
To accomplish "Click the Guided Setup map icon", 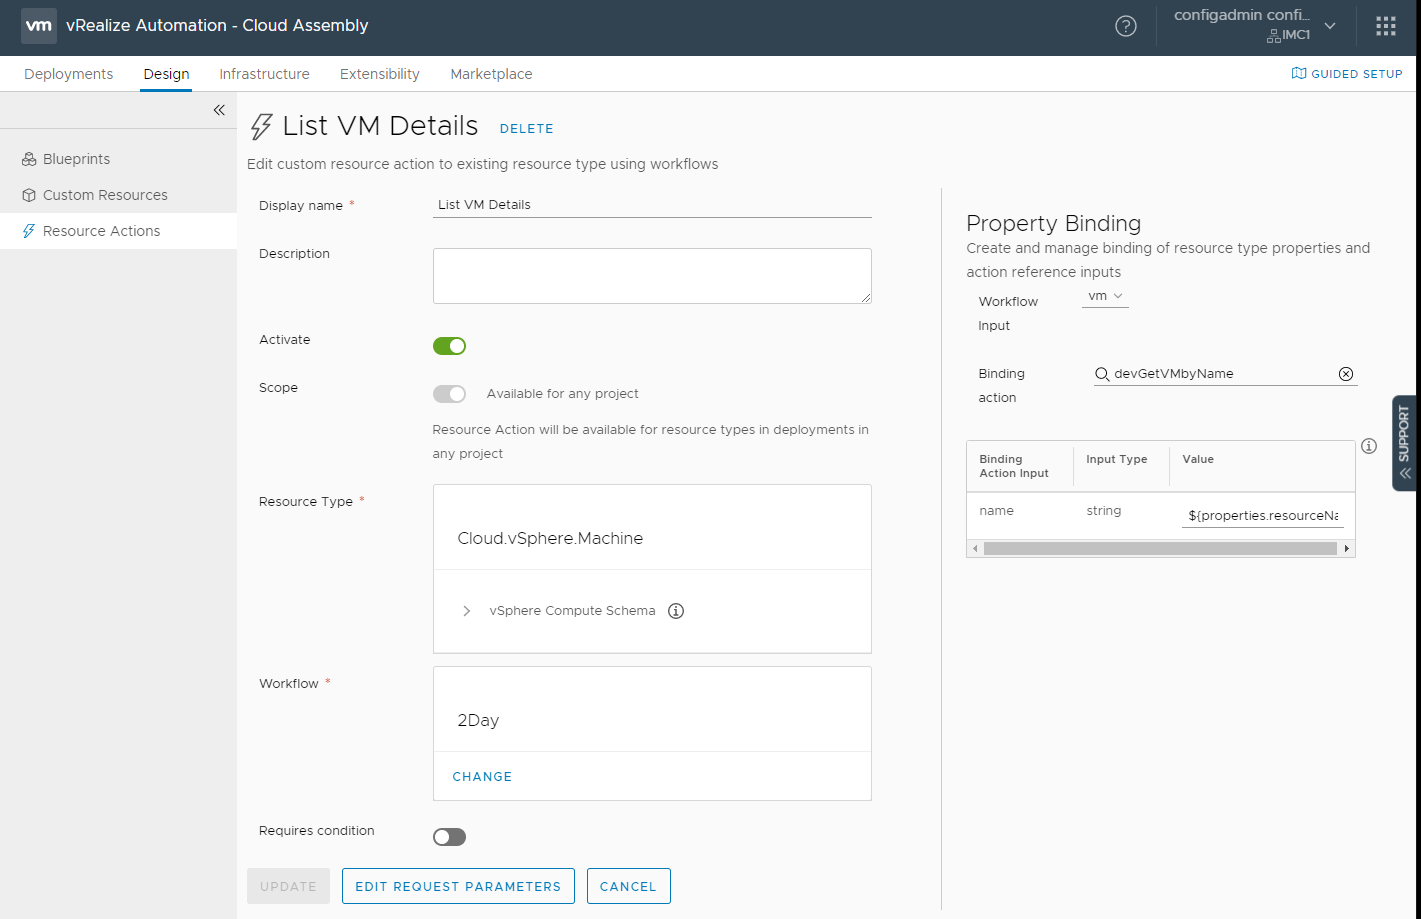I will point(1299,73).
